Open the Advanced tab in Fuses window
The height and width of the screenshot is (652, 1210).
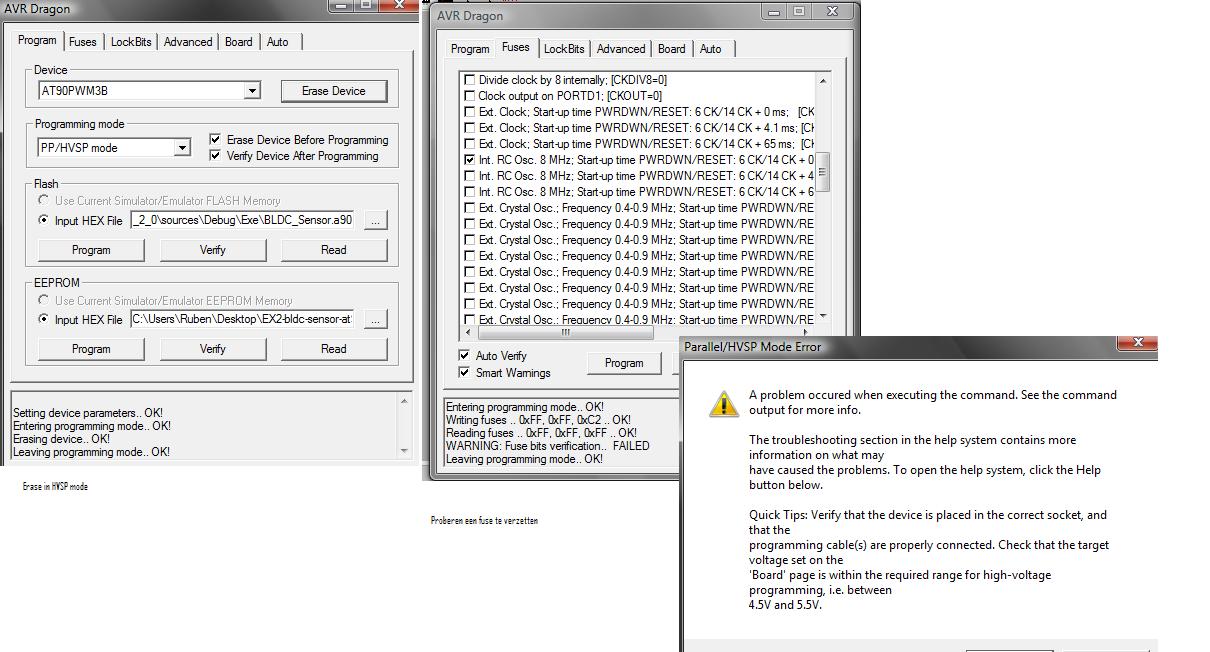point(621,49)
